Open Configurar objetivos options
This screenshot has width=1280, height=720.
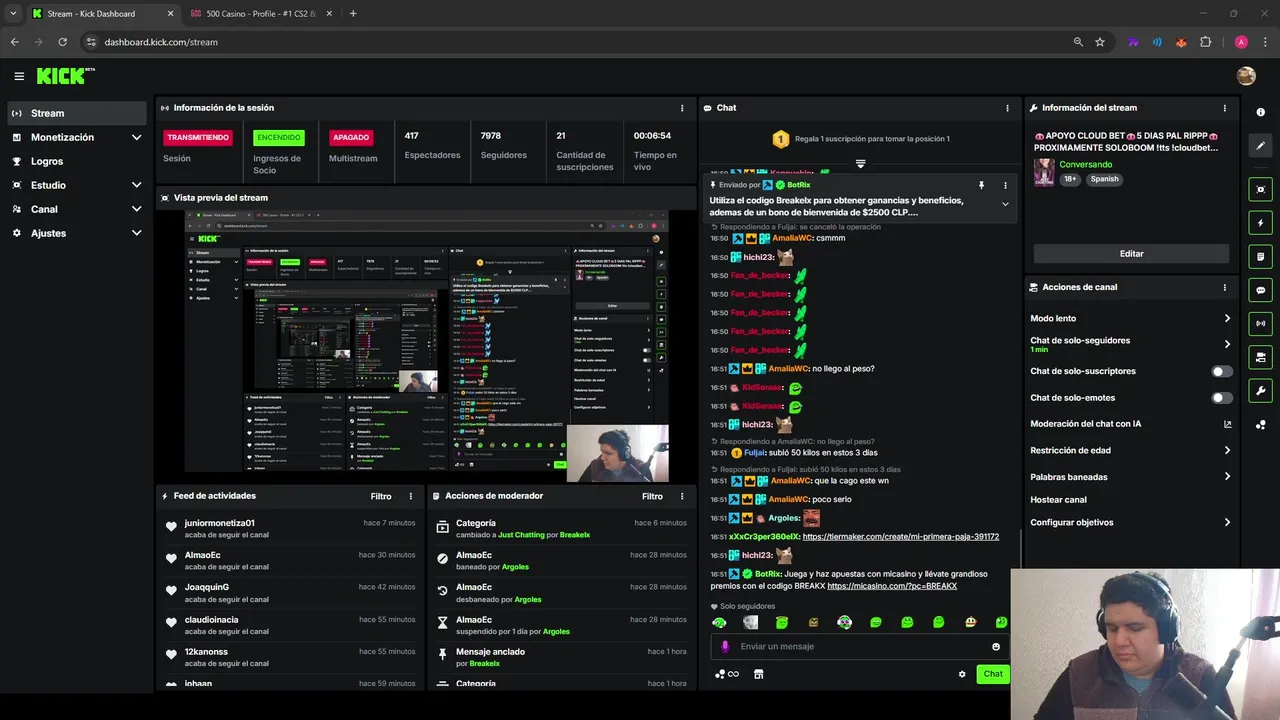click(1131, 522)
